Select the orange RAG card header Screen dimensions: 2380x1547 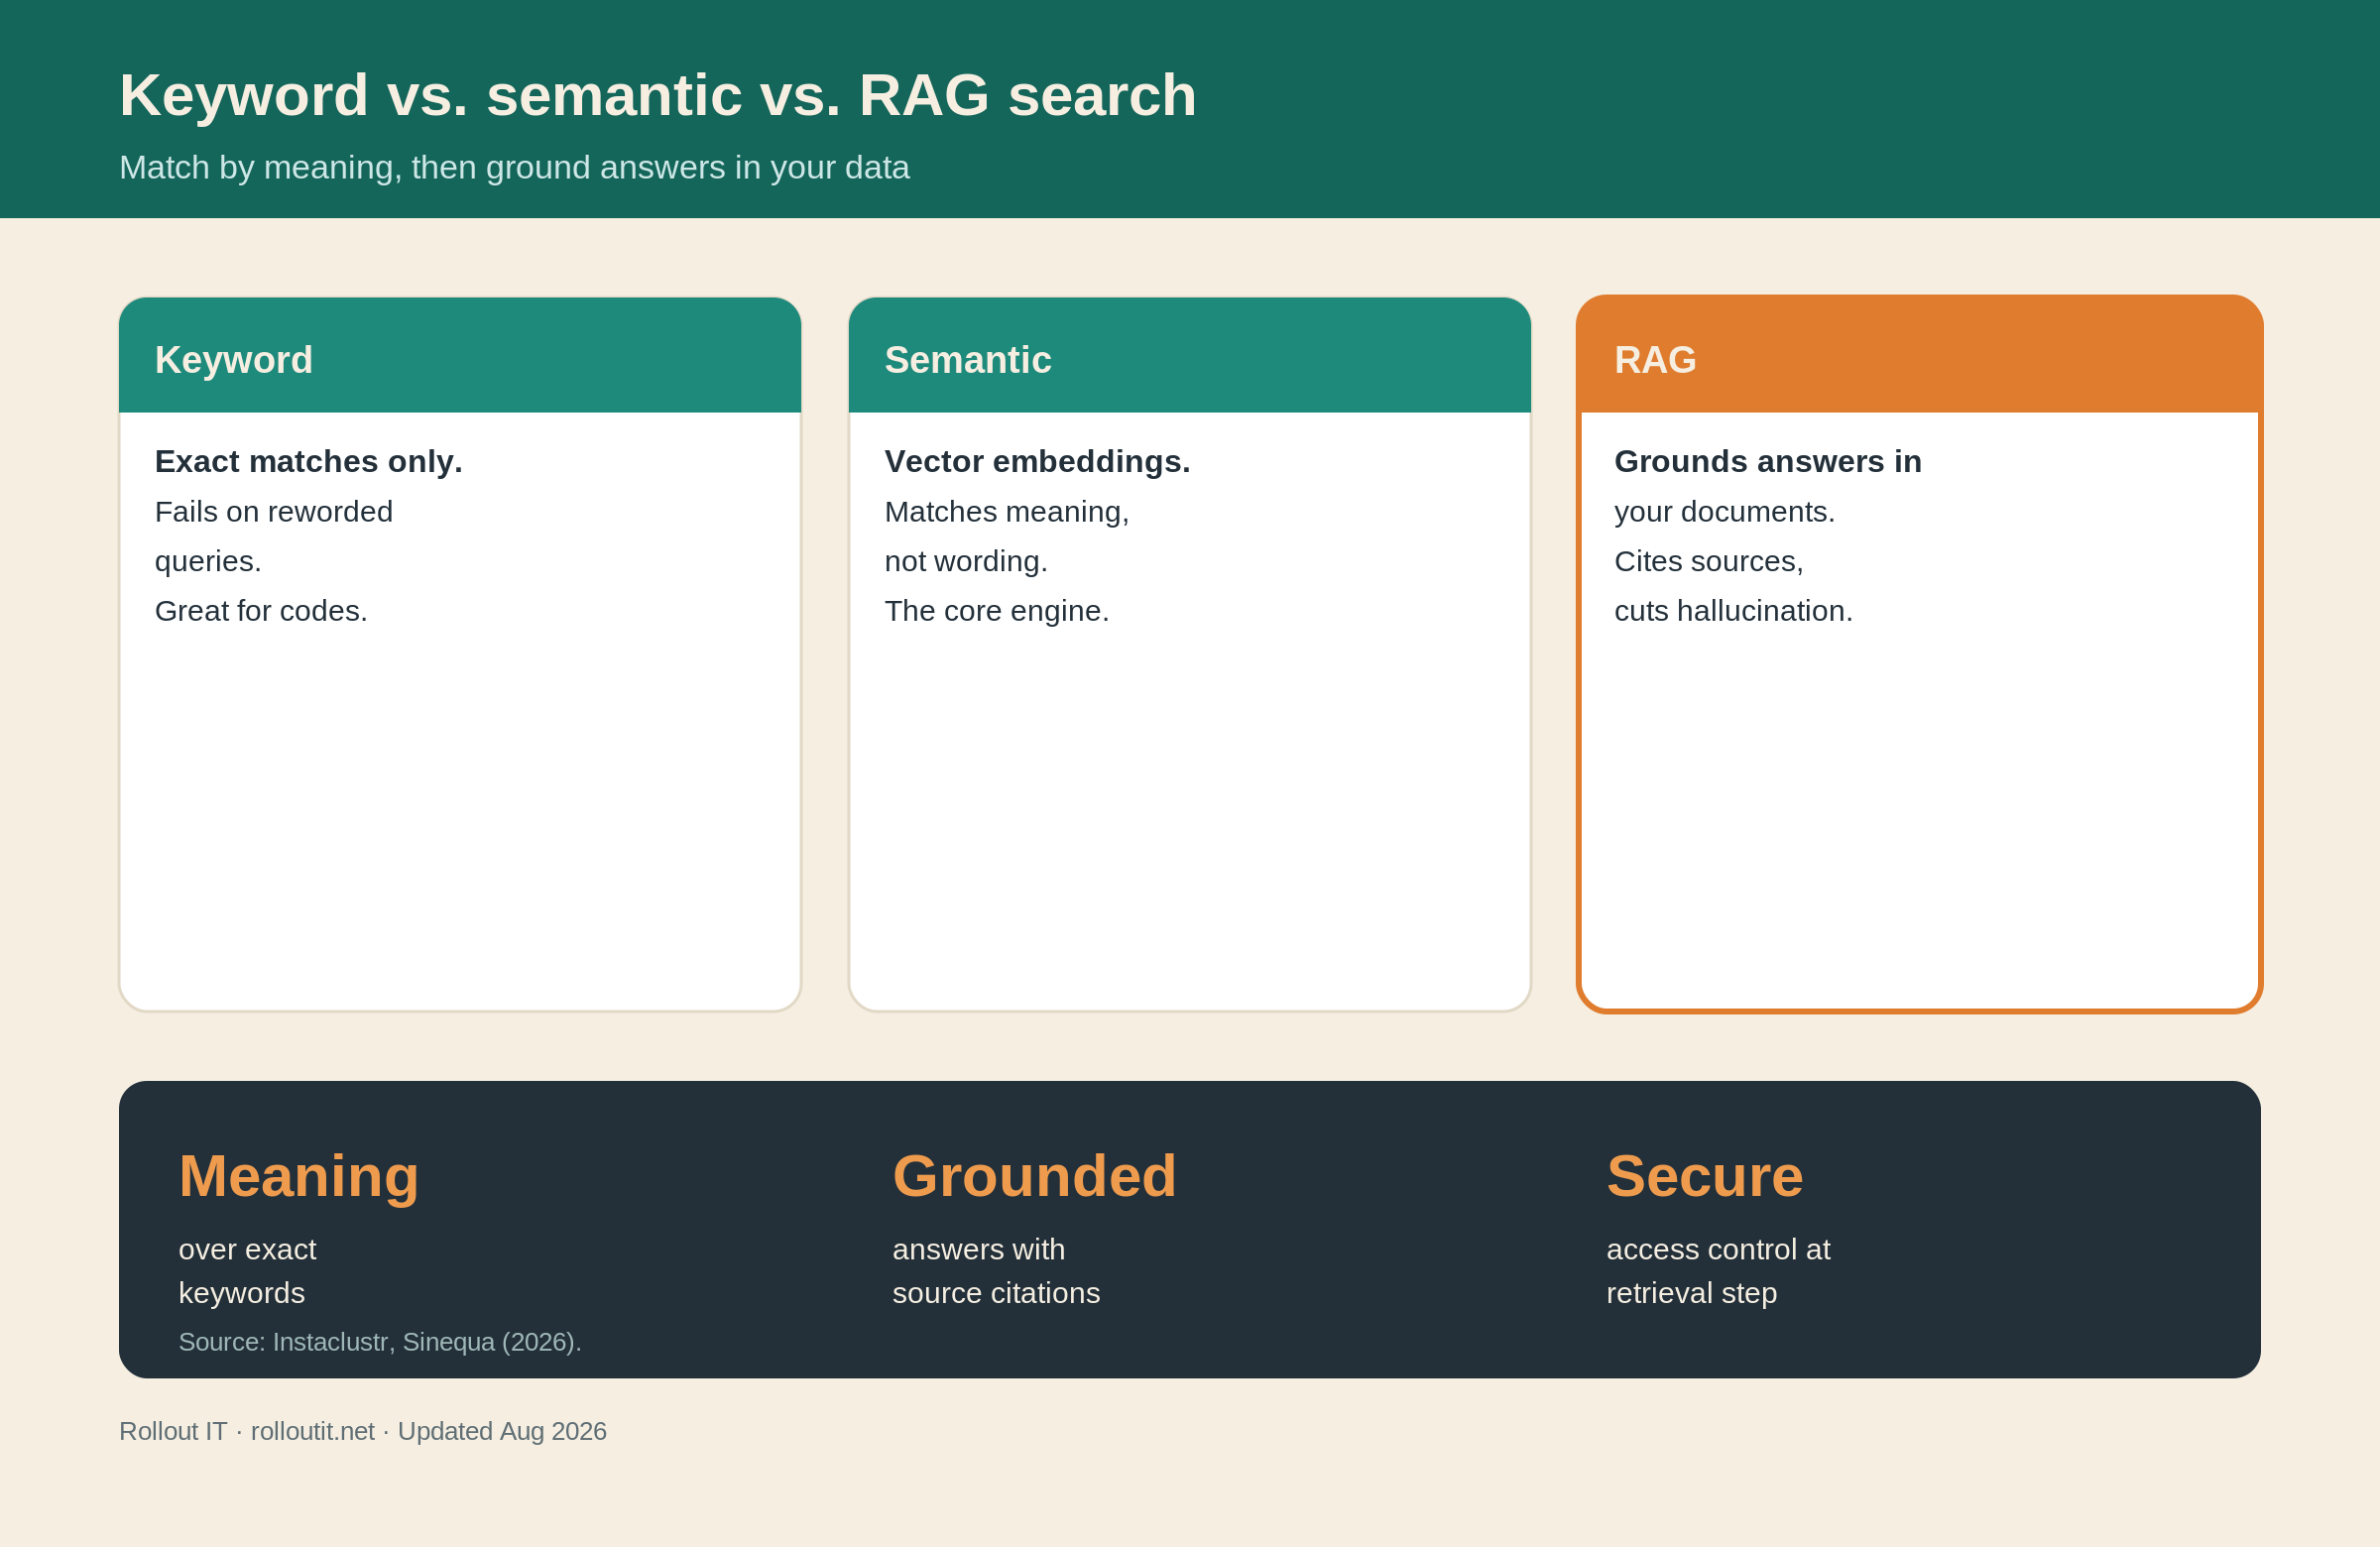(x=1919, y=355)
